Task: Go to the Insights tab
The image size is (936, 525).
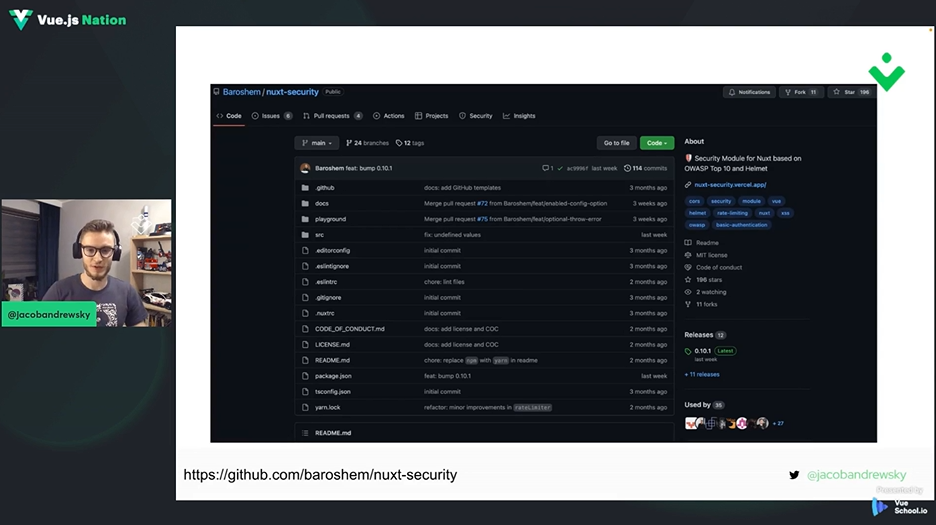Action: [x=520, y=116]
